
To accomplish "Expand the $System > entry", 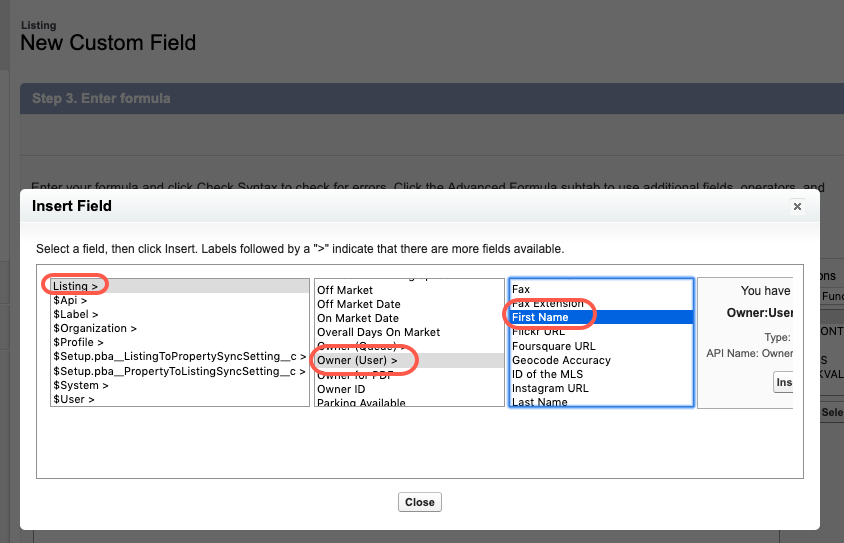I will coord(180,385).
